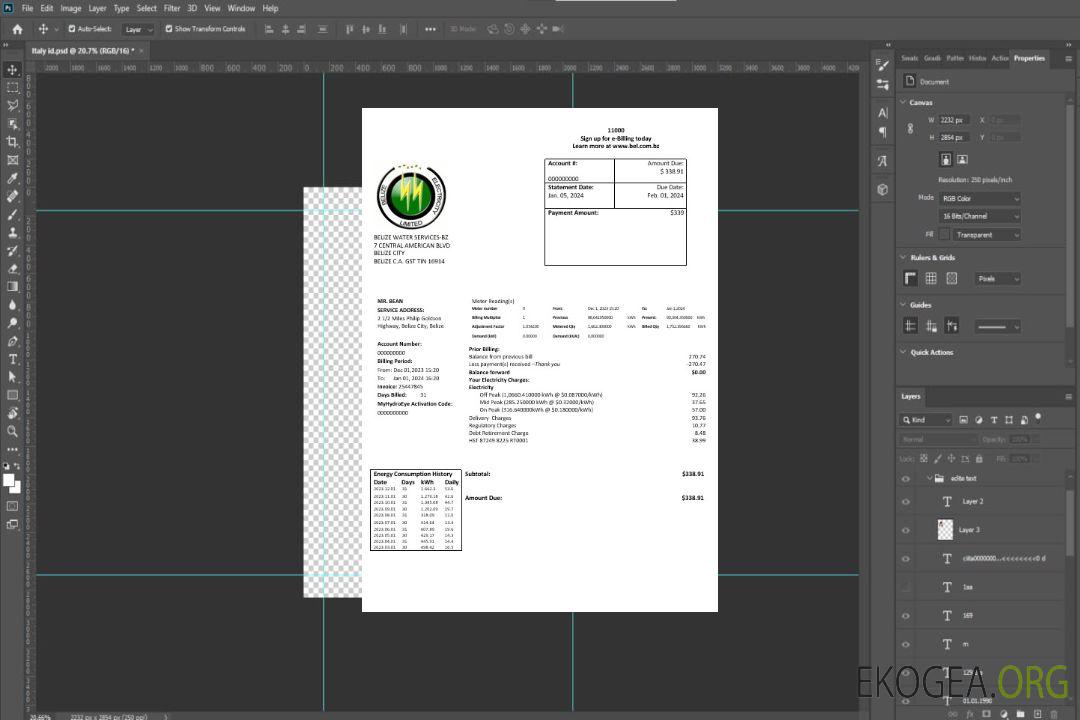Open the Filter menu
The image size is (1080, 720).
coord(172,8)
